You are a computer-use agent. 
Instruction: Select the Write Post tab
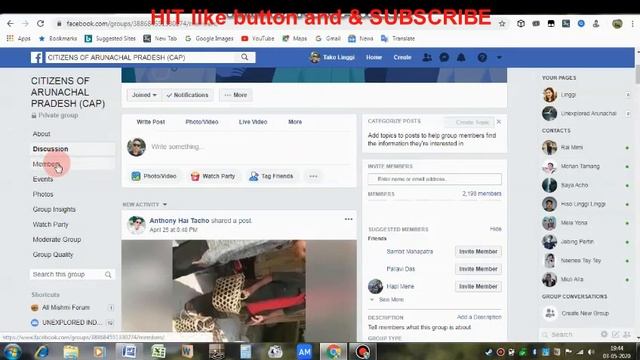[x=151, y=122]
